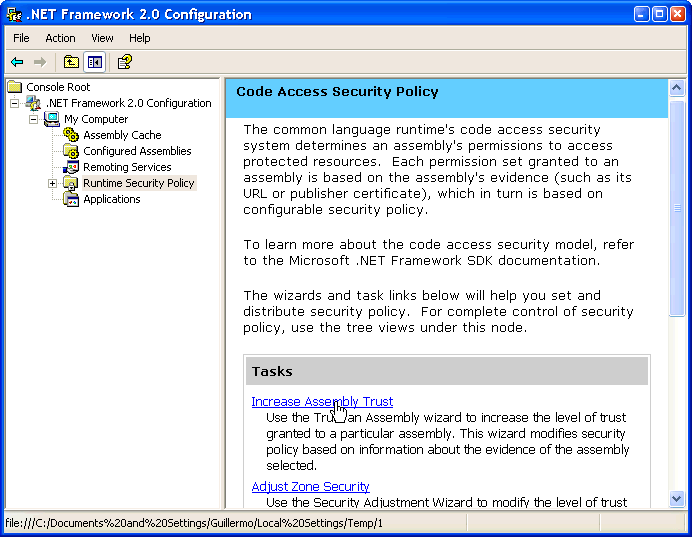
Task: Select .NET Framework 2.0 Configuration tree label
Action: pos(129,103)
